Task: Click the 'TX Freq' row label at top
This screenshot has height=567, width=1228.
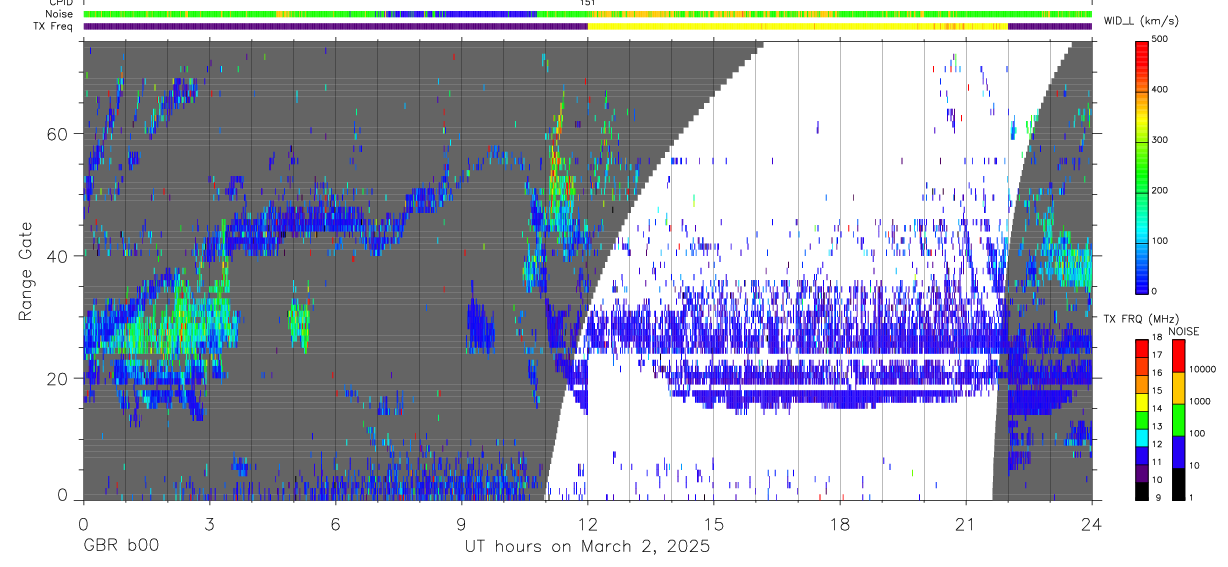Action: tap(53, 26)
